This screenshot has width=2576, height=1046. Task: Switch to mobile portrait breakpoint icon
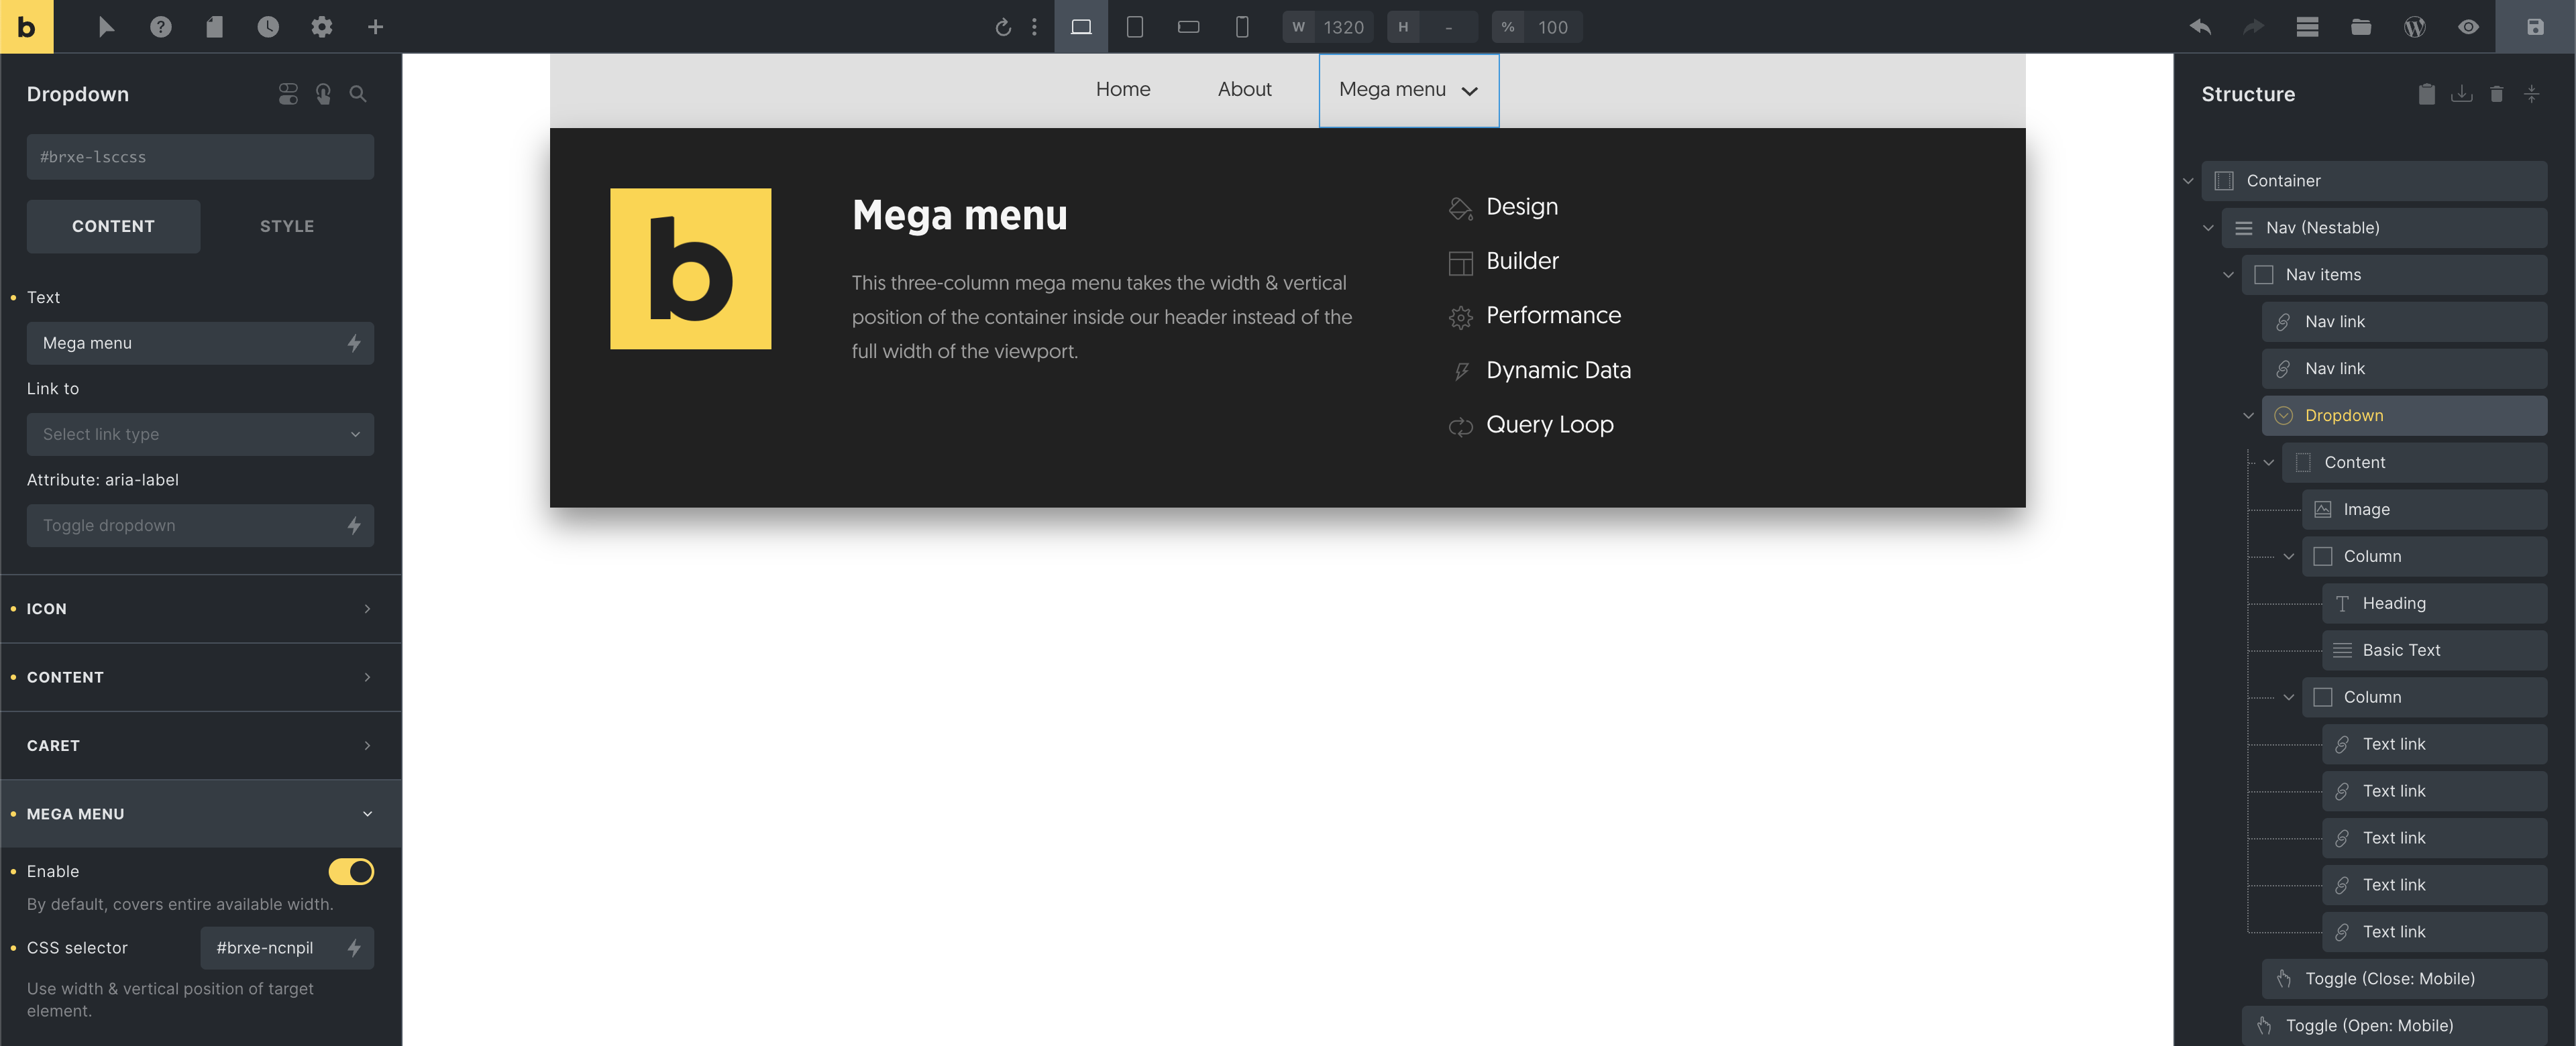tap(1241, 27)
